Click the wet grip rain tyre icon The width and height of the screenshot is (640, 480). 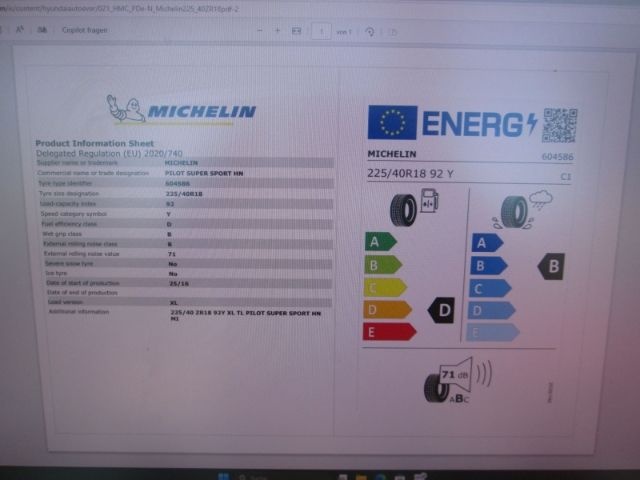pos(522,209)
